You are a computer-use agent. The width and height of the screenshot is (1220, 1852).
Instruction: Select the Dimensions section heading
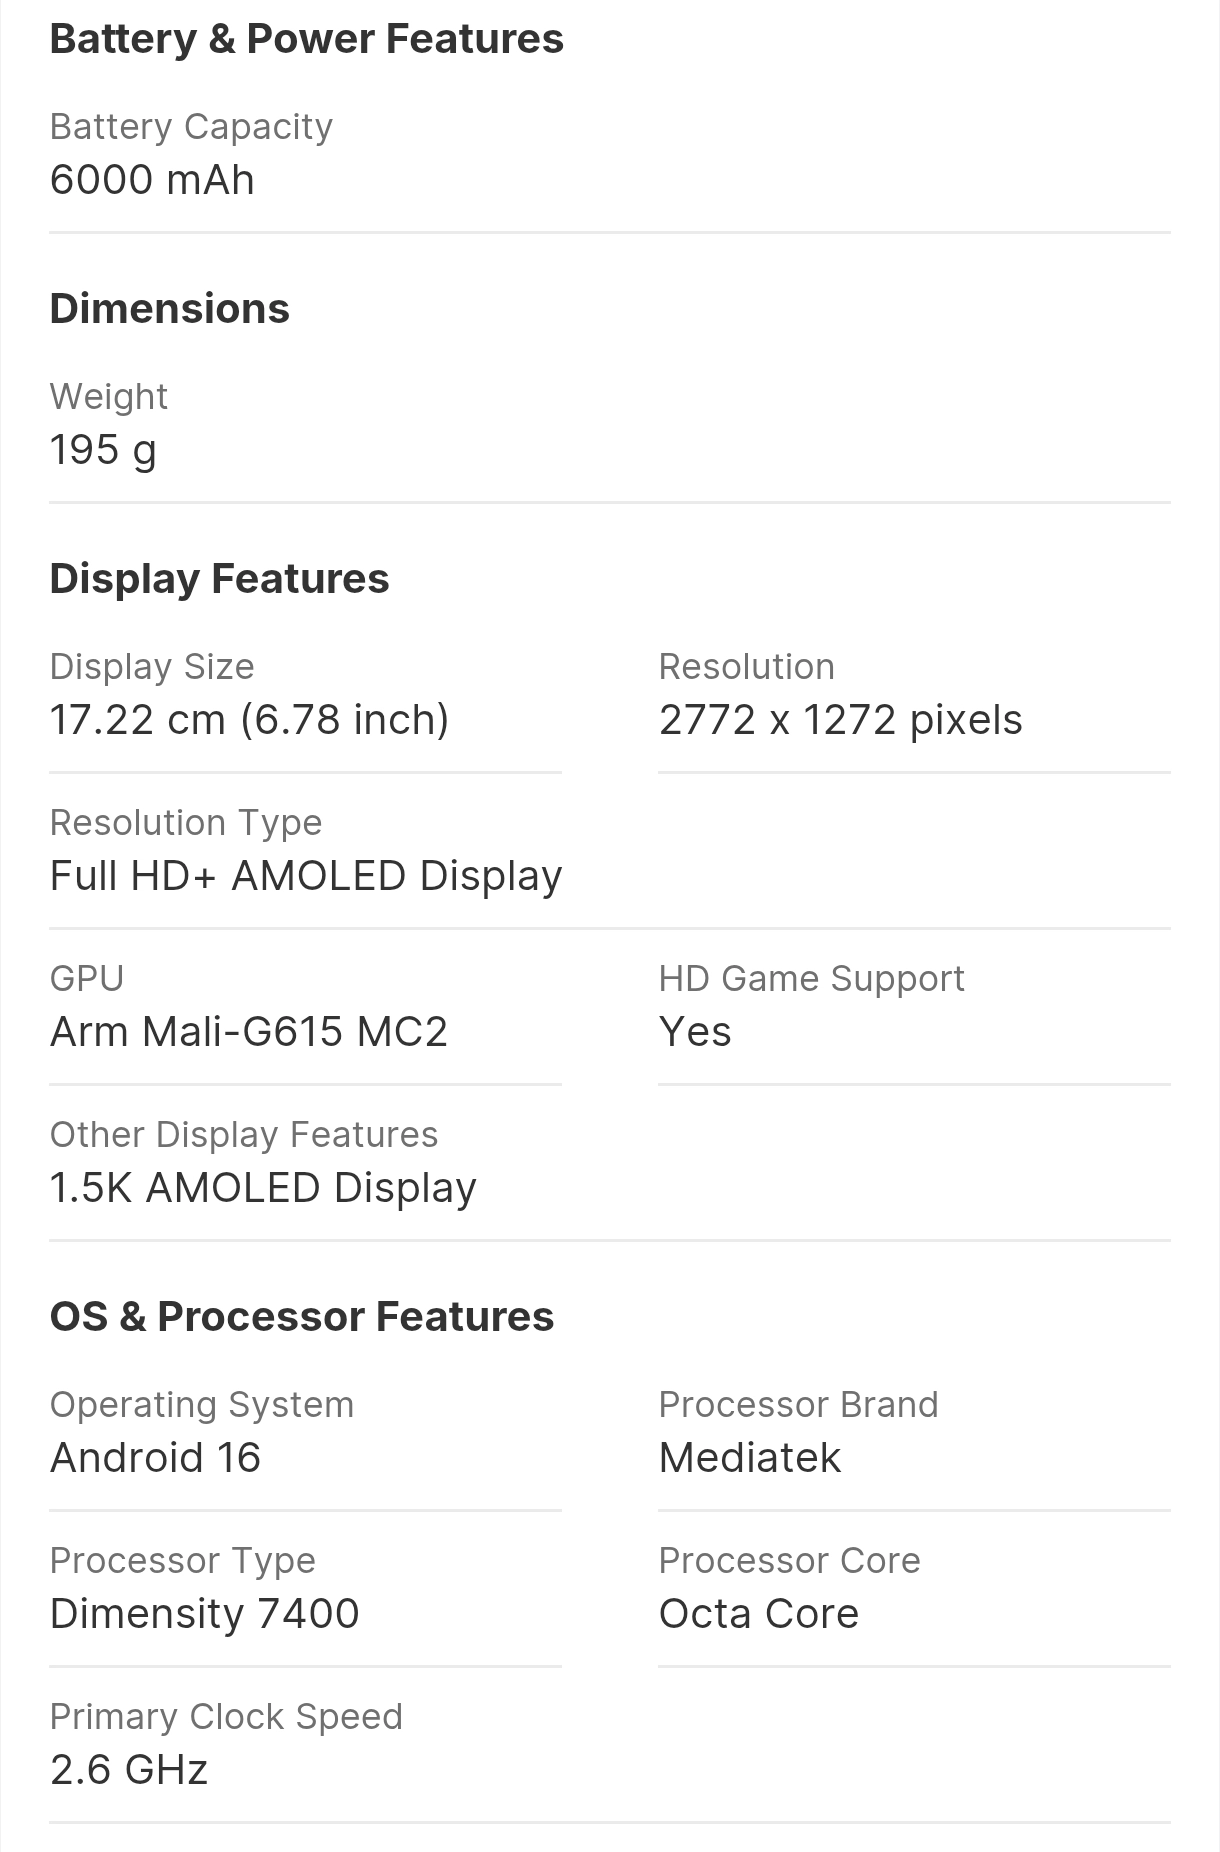pyautogui.click(x=170, y=308)
